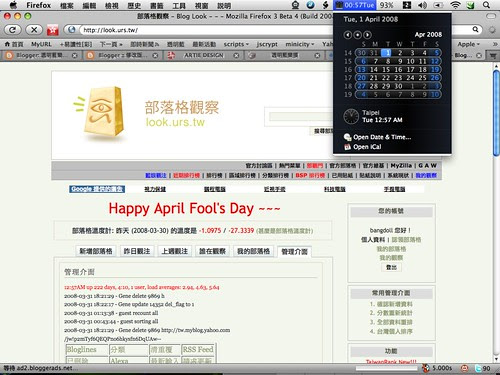
Task: Click the shopping cart tab icon
Action: tap(493, 55)
